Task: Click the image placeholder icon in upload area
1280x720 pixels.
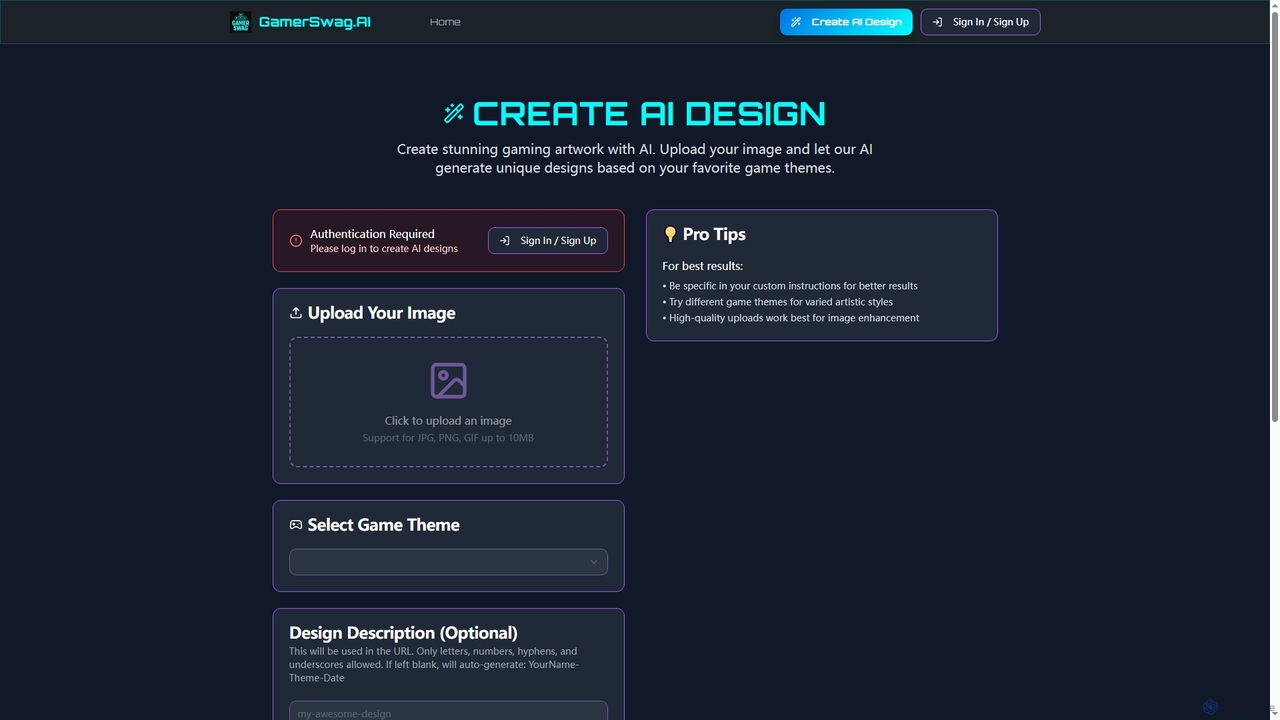Action: [448, 381]
